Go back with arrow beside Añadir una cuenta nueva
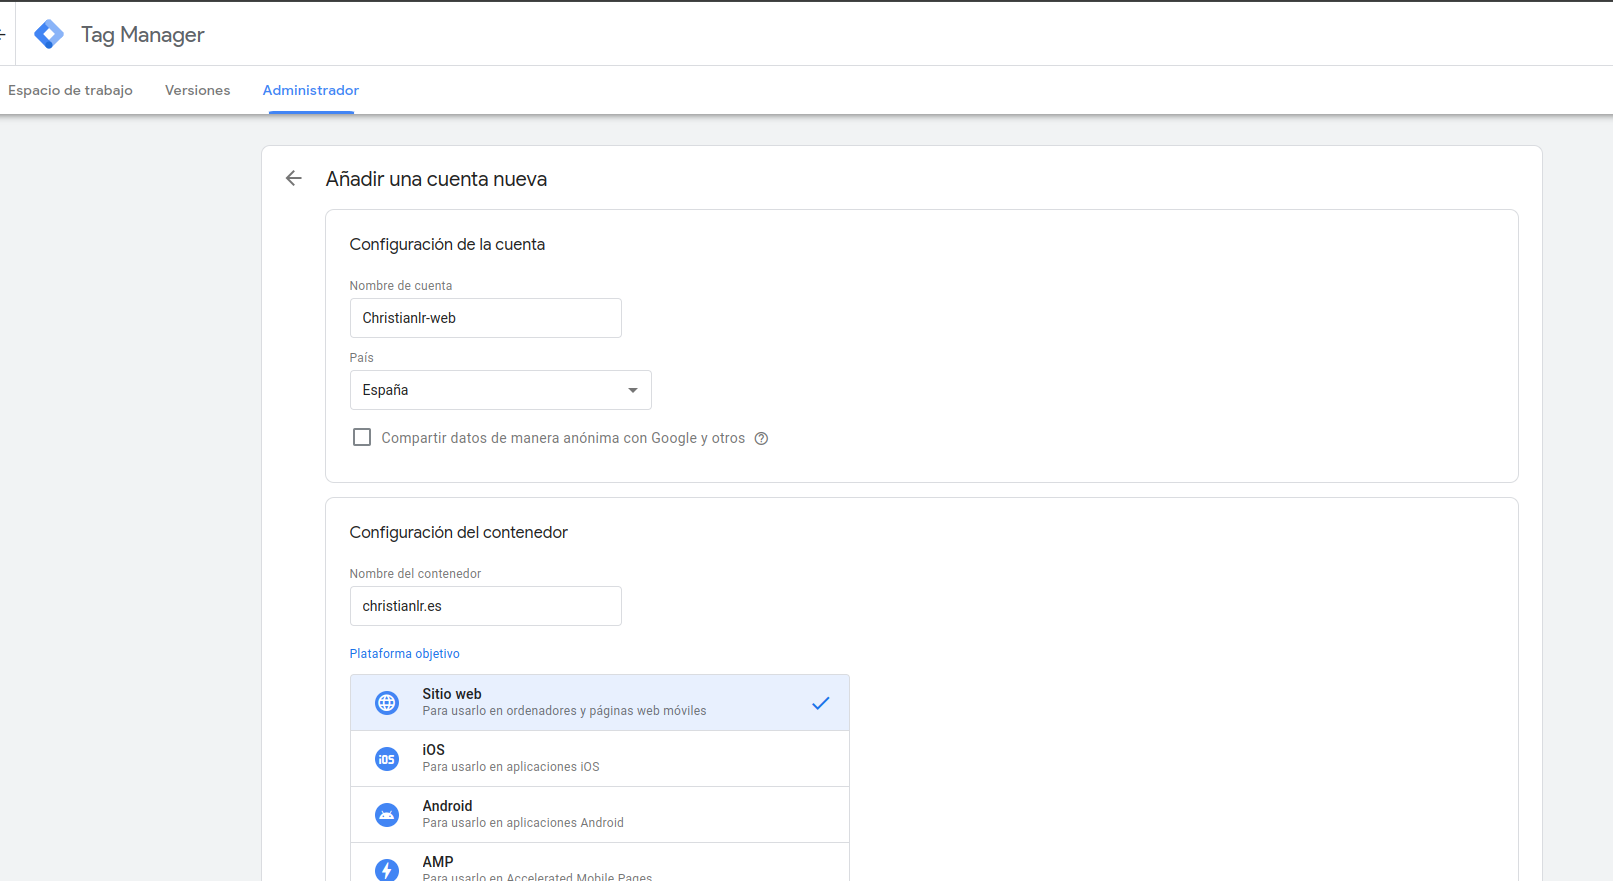 (293, 178)
